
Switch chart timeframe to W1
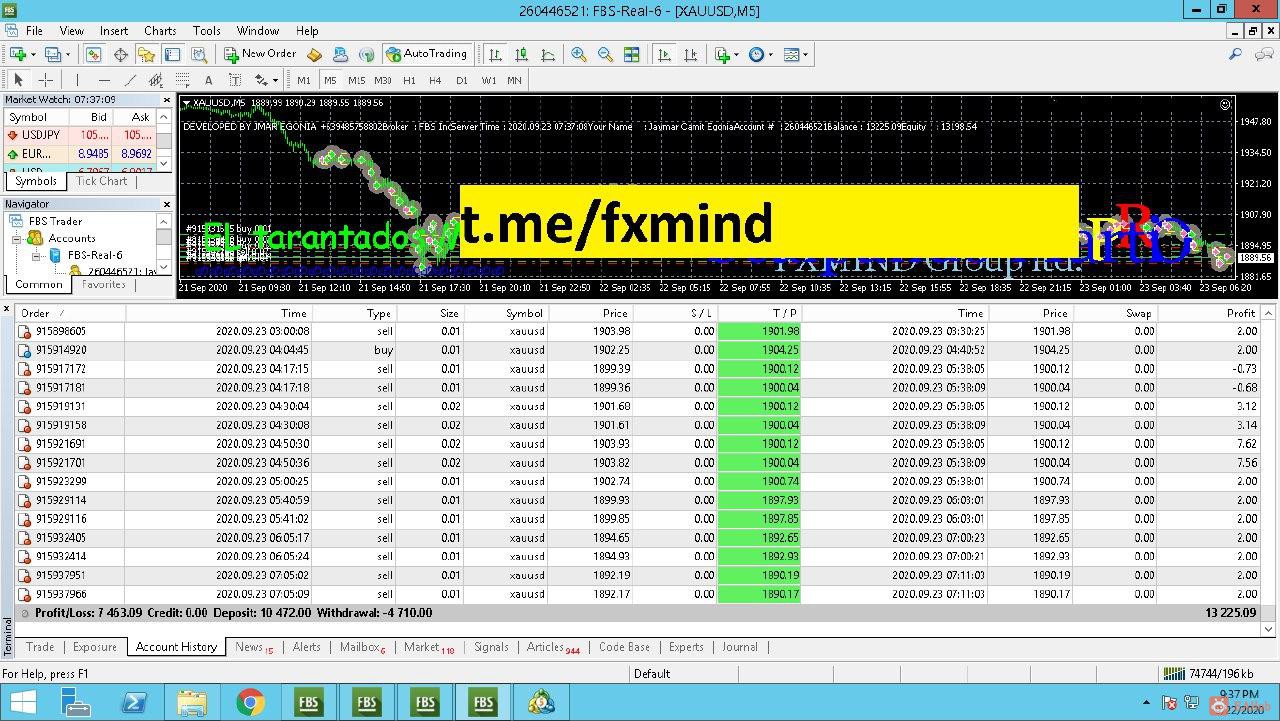tap(489, 80)
